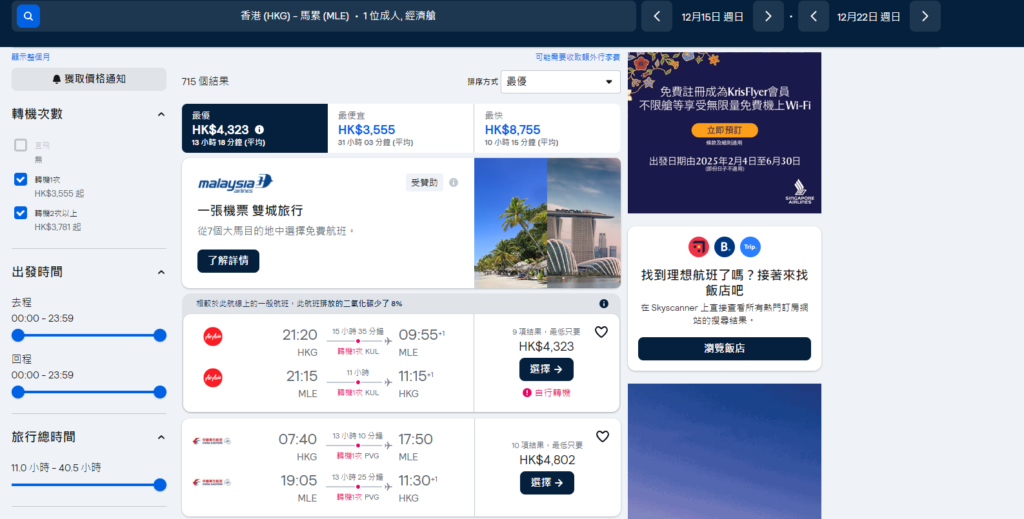1024x519 pixels.
Task: Advance departure date with next arrow
Action: (768, 16)
